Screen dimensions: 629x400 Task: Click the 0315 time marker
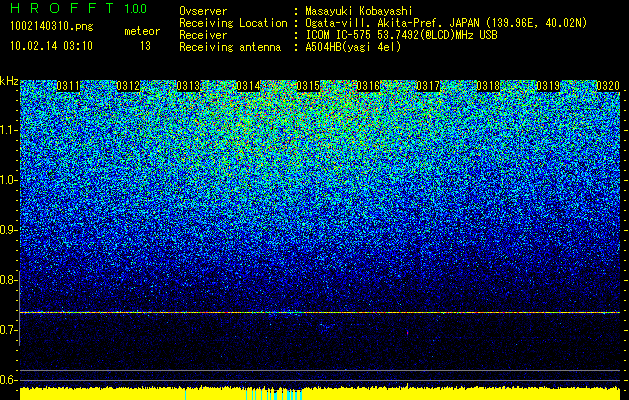[x=308, y=86]
